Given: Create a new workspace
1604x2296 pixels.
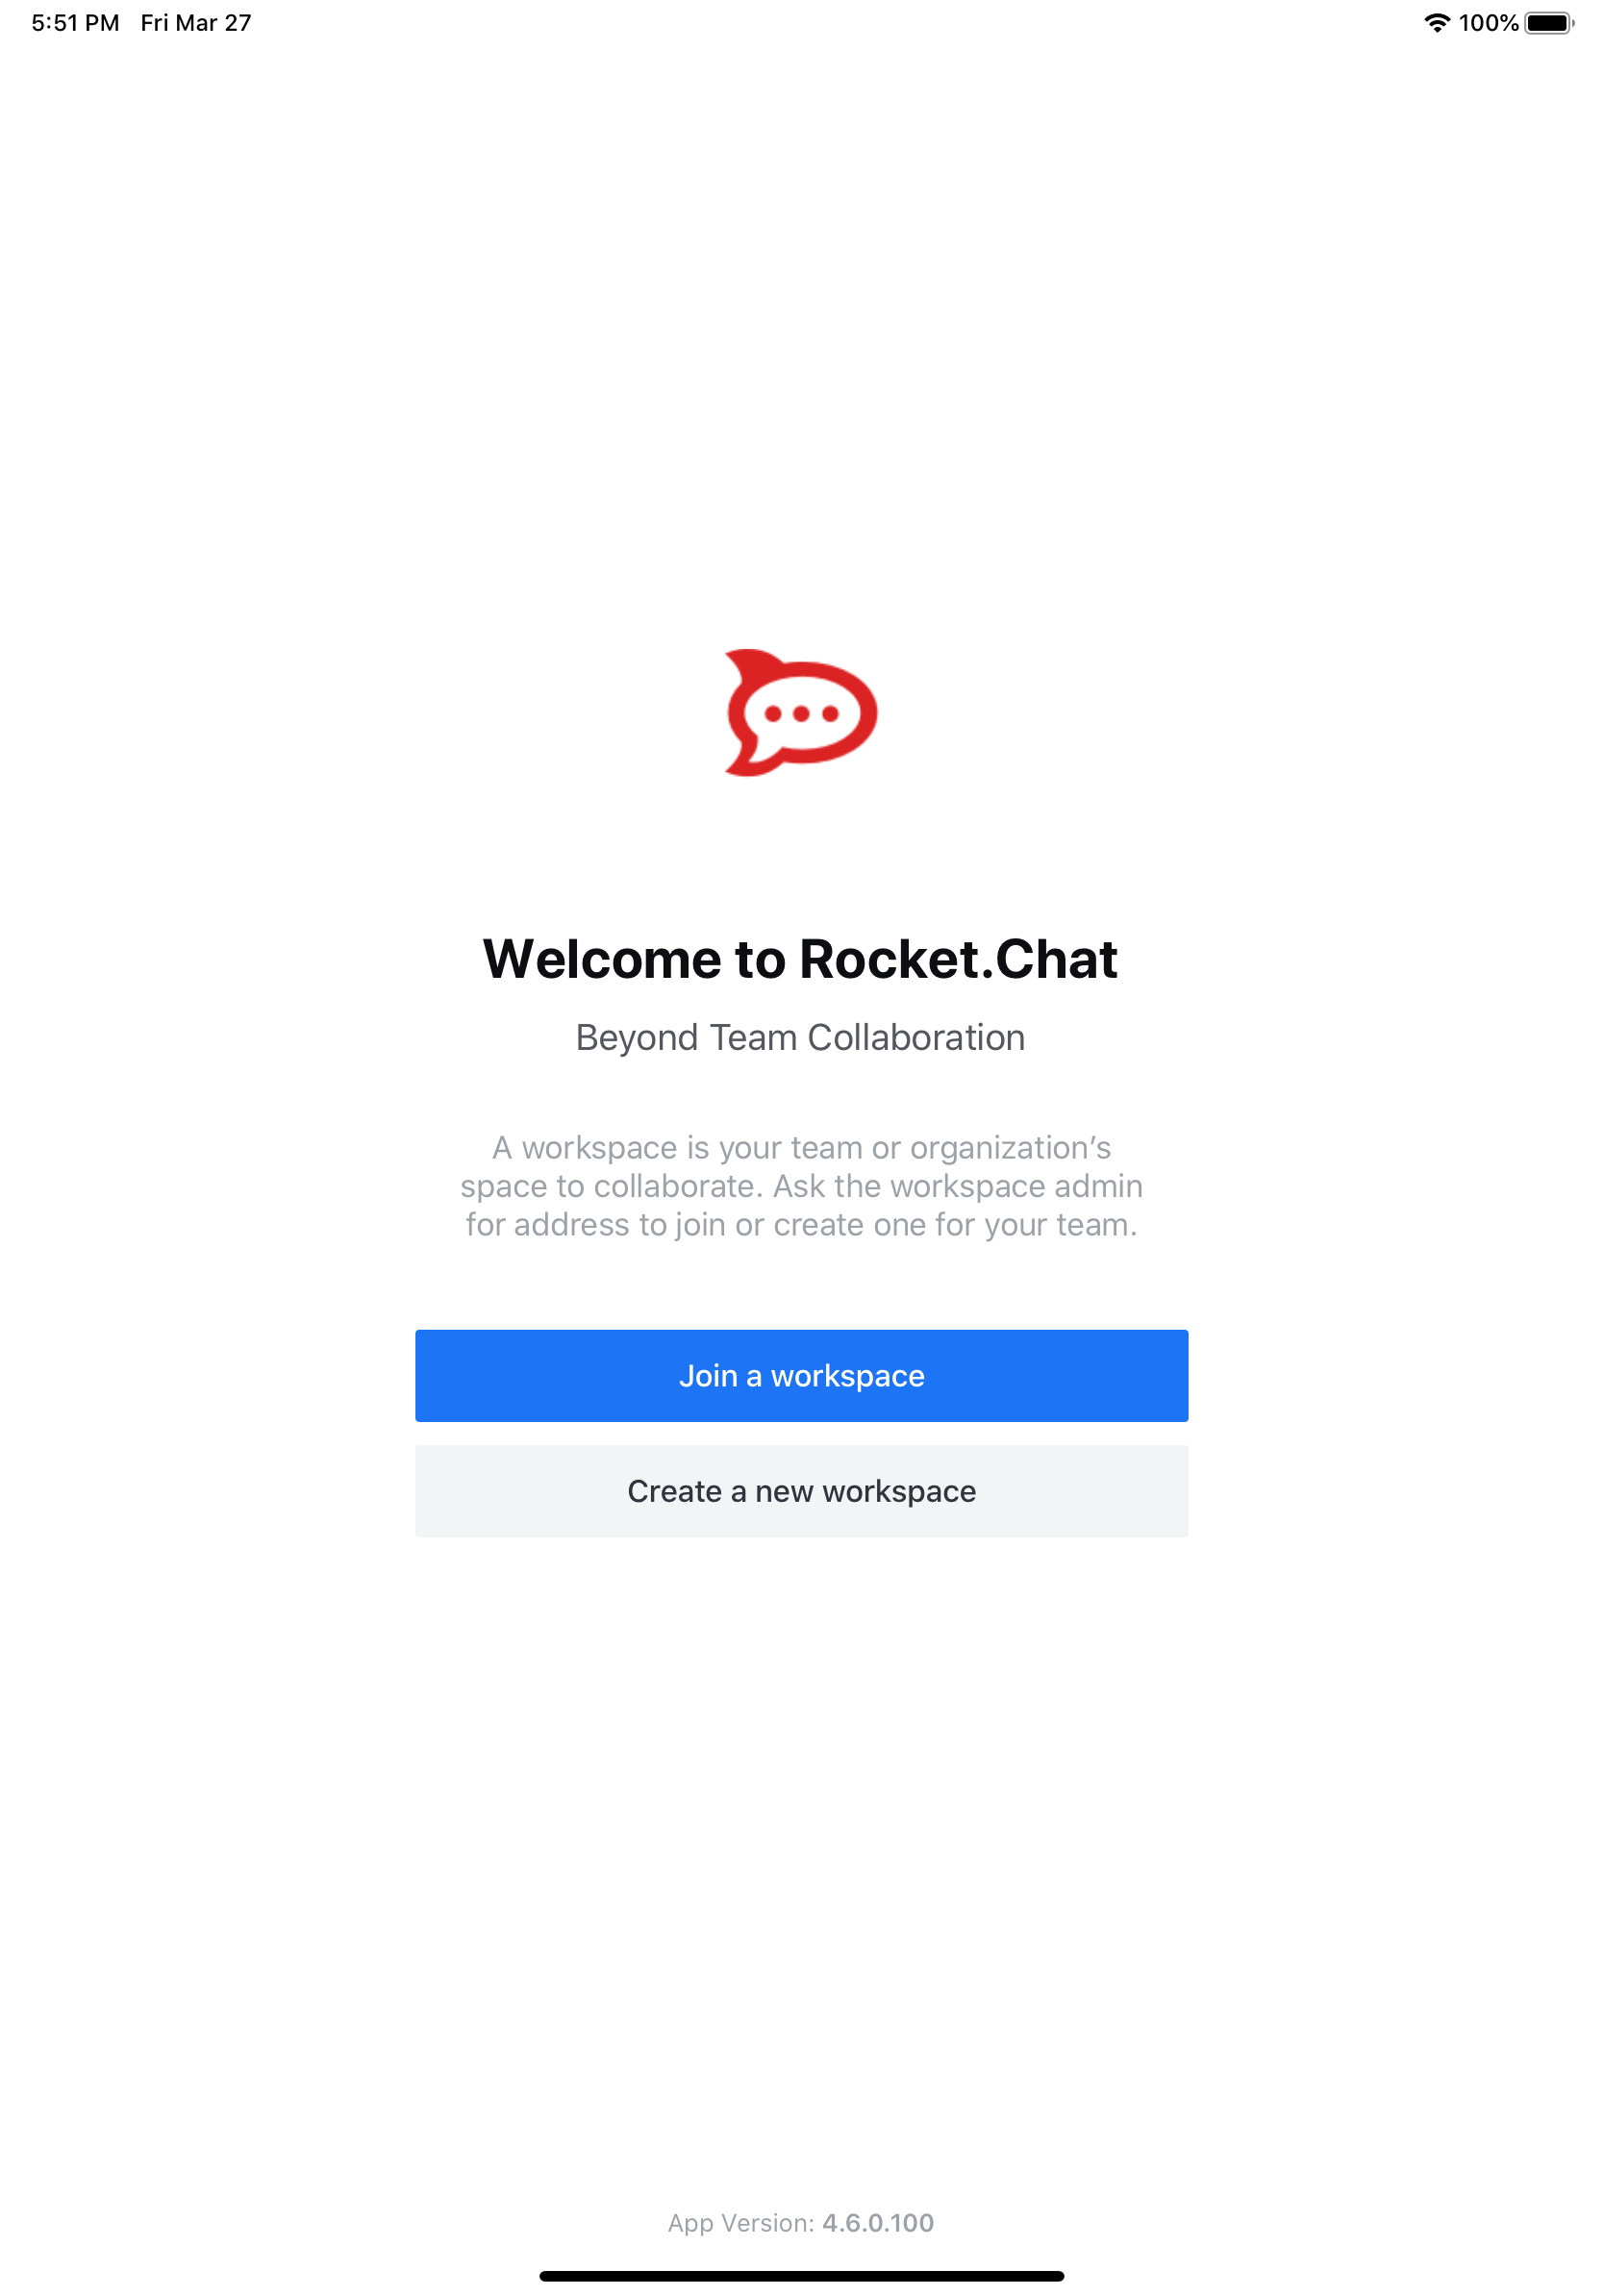Looking at the screenshot, I should click(802, 1491).
